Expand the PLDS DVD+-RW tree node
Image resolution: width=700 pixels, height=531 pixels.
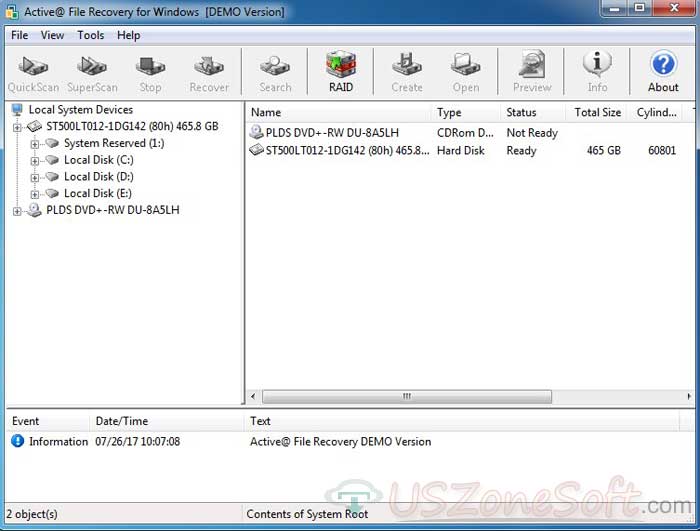click(17, 211)
